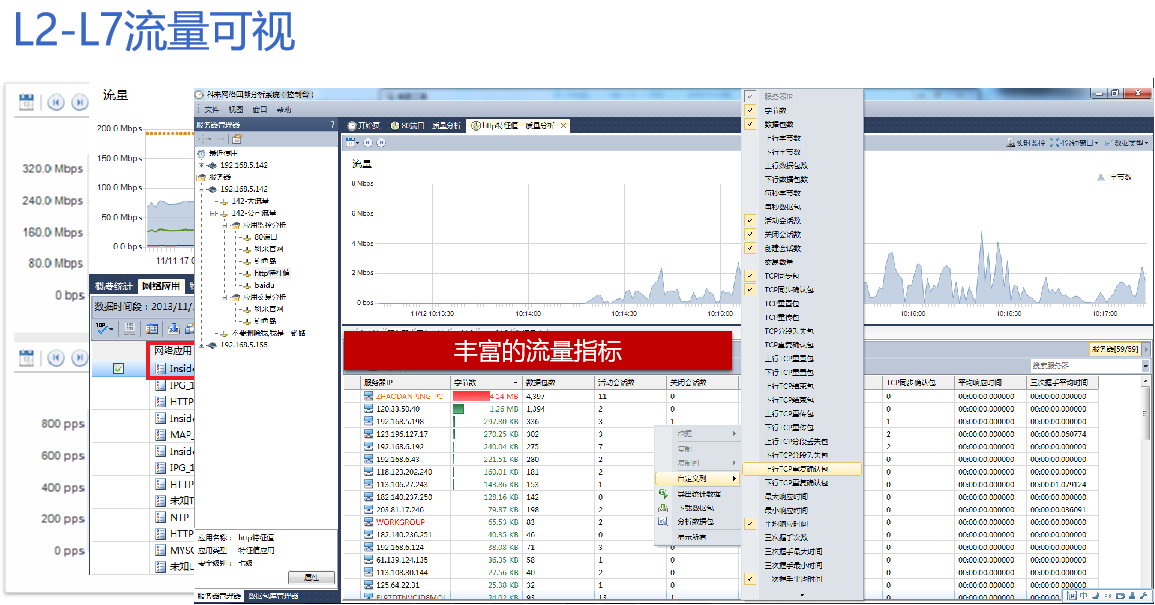Close the http特征值 流量分析 tab
The height and width of the screenshot is (605, 1155).
[564, 125]
